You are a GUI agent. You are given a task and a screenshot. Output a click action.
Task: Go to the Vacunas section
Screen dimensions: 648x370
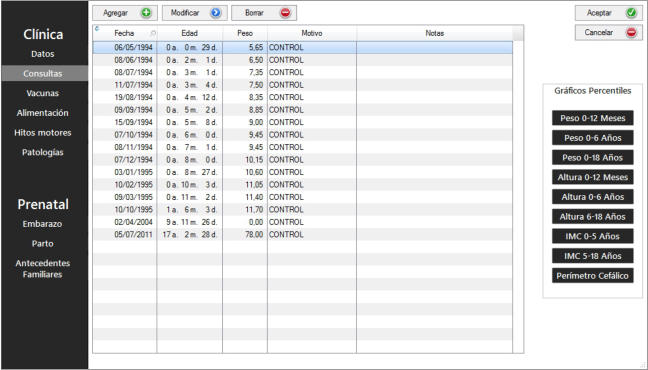[43, 93]
